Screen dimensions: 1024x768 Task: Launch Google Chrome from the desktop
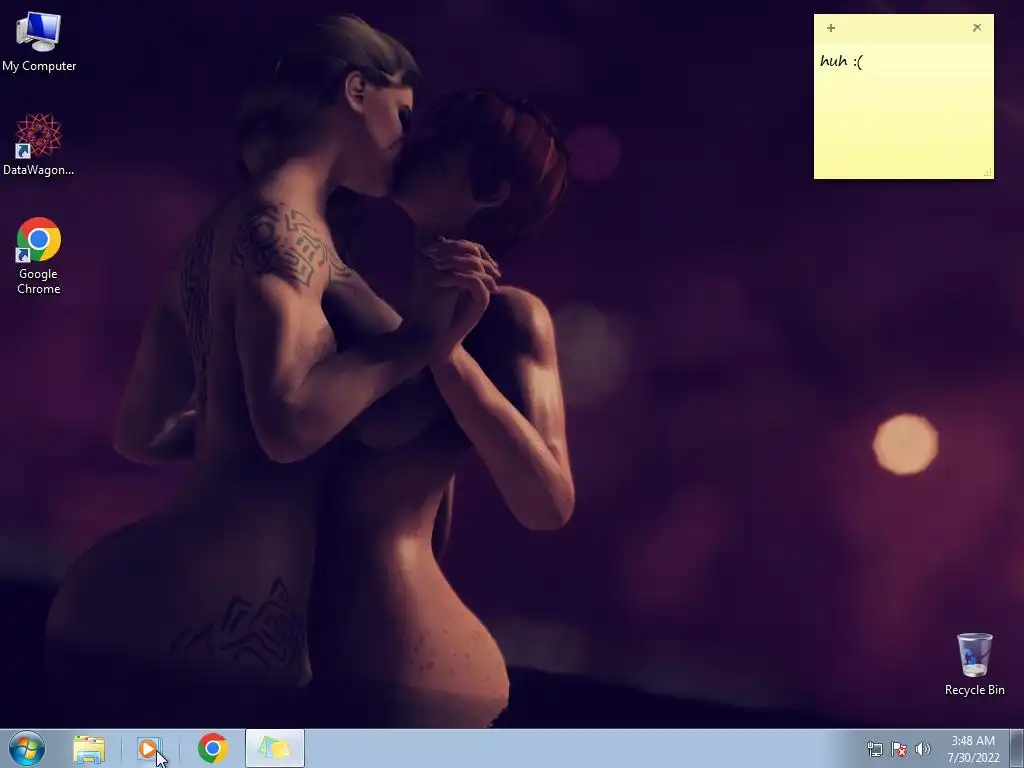39,255
